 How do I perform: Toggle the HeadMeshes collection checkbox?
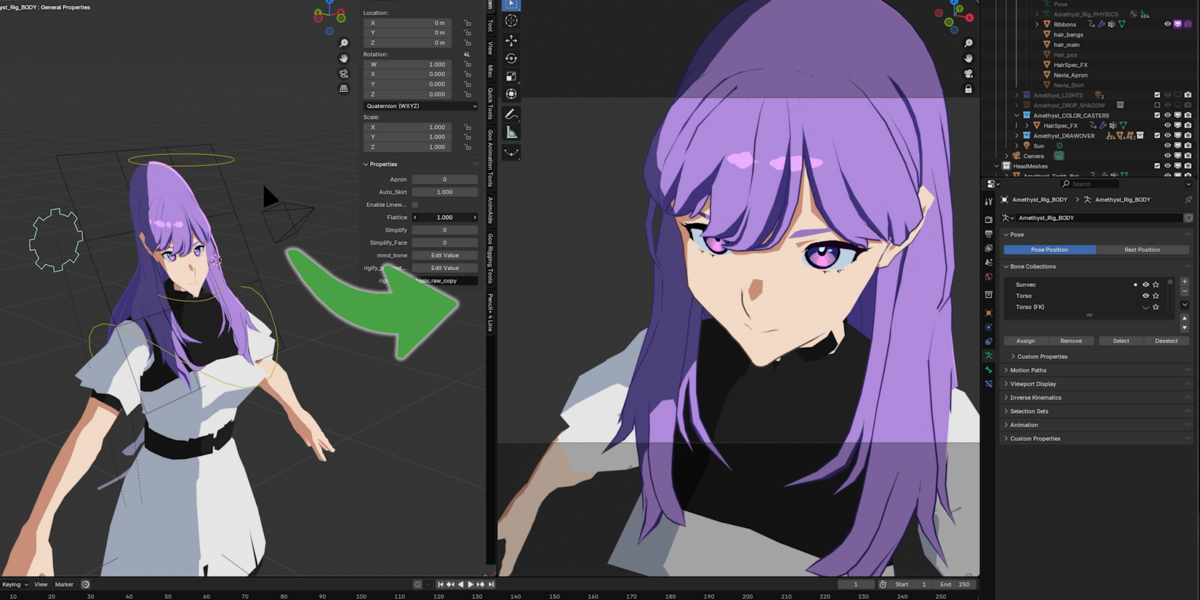1158,166
